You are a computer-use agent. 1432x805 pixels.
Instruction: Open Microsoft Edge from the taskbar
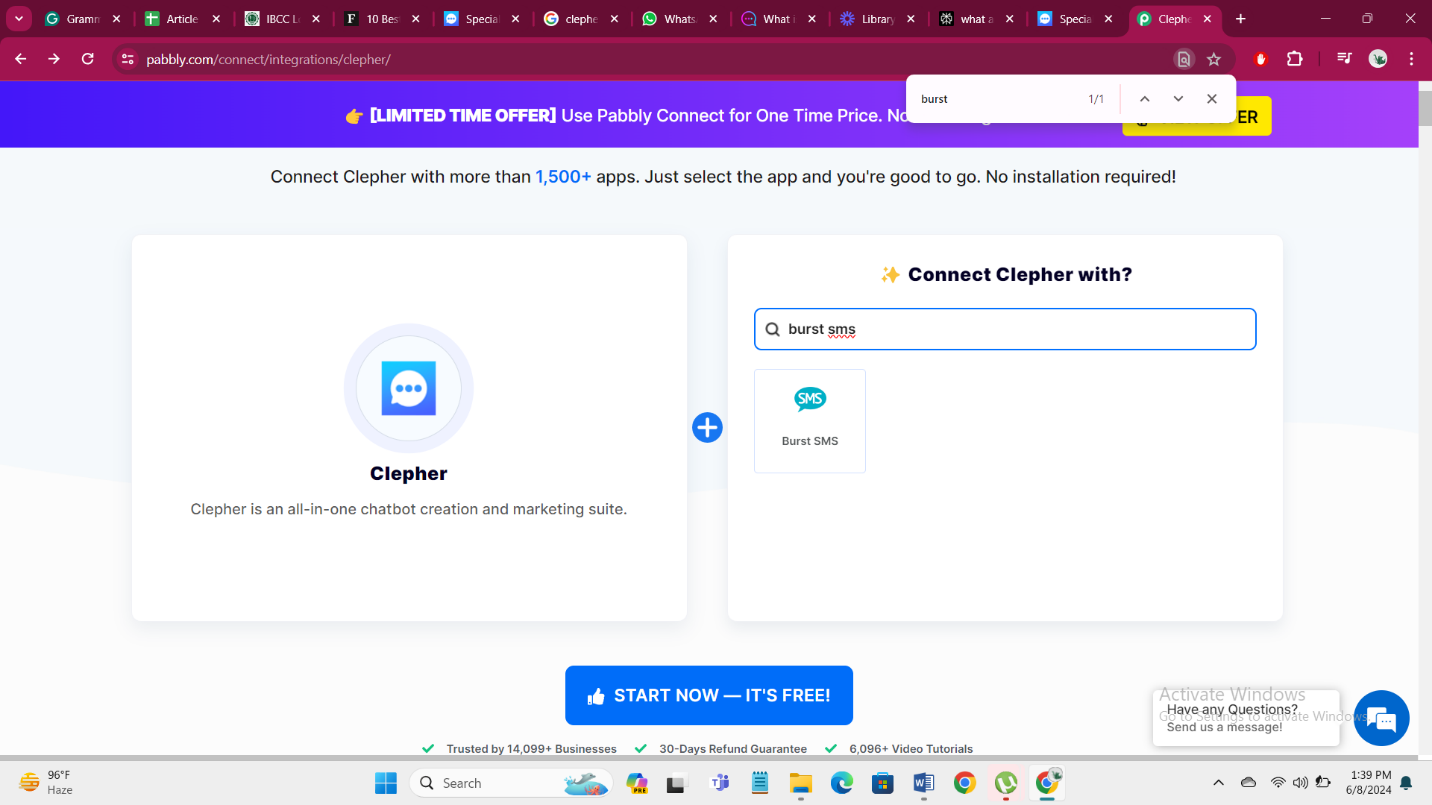point(842,783)
